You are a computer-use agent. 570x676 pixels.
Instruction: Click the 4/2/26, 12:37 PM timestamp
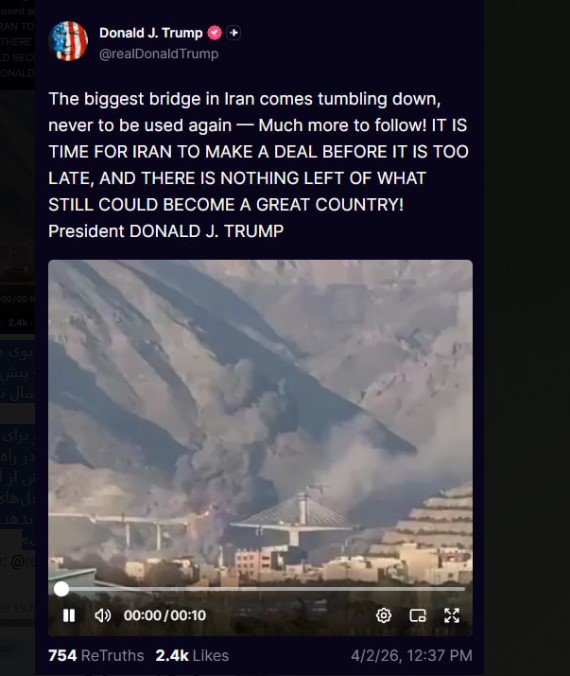point(411,655)
